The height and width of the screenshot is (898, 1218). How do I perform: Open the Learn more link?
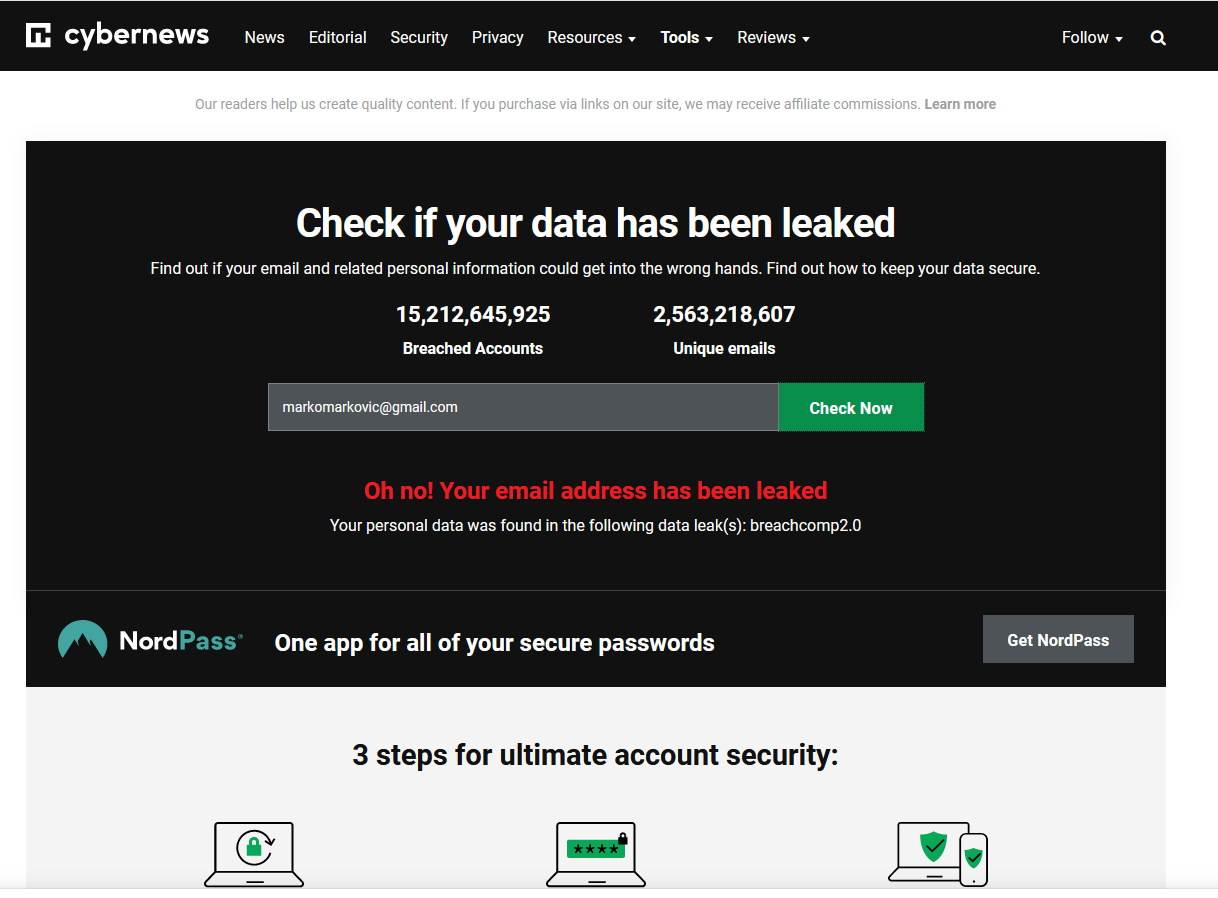[x=959, y=104]
